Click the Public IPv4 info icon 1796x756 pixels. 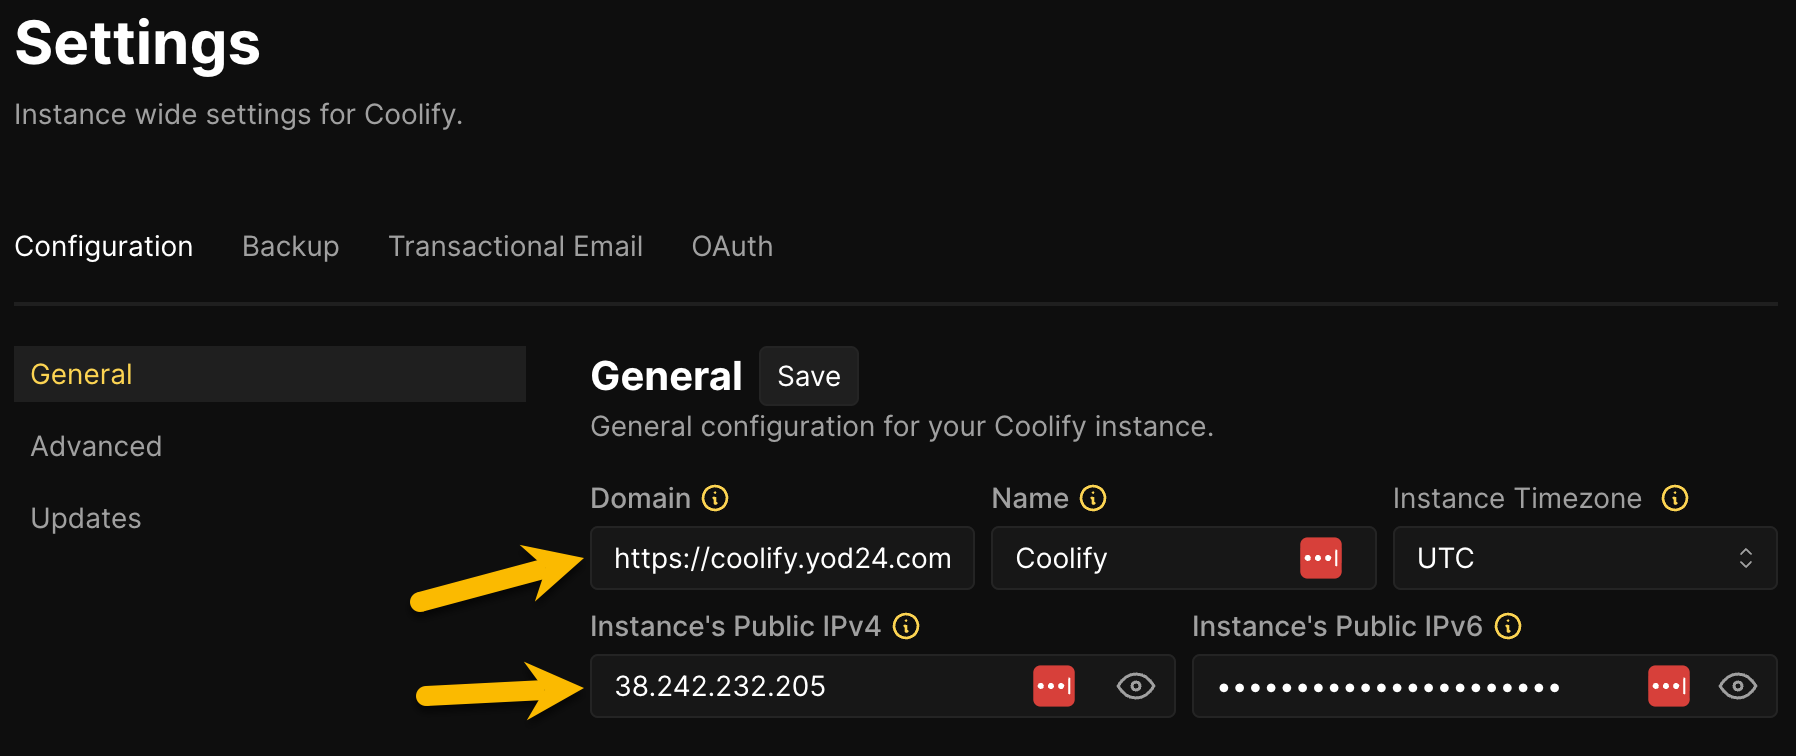[906, 626]
